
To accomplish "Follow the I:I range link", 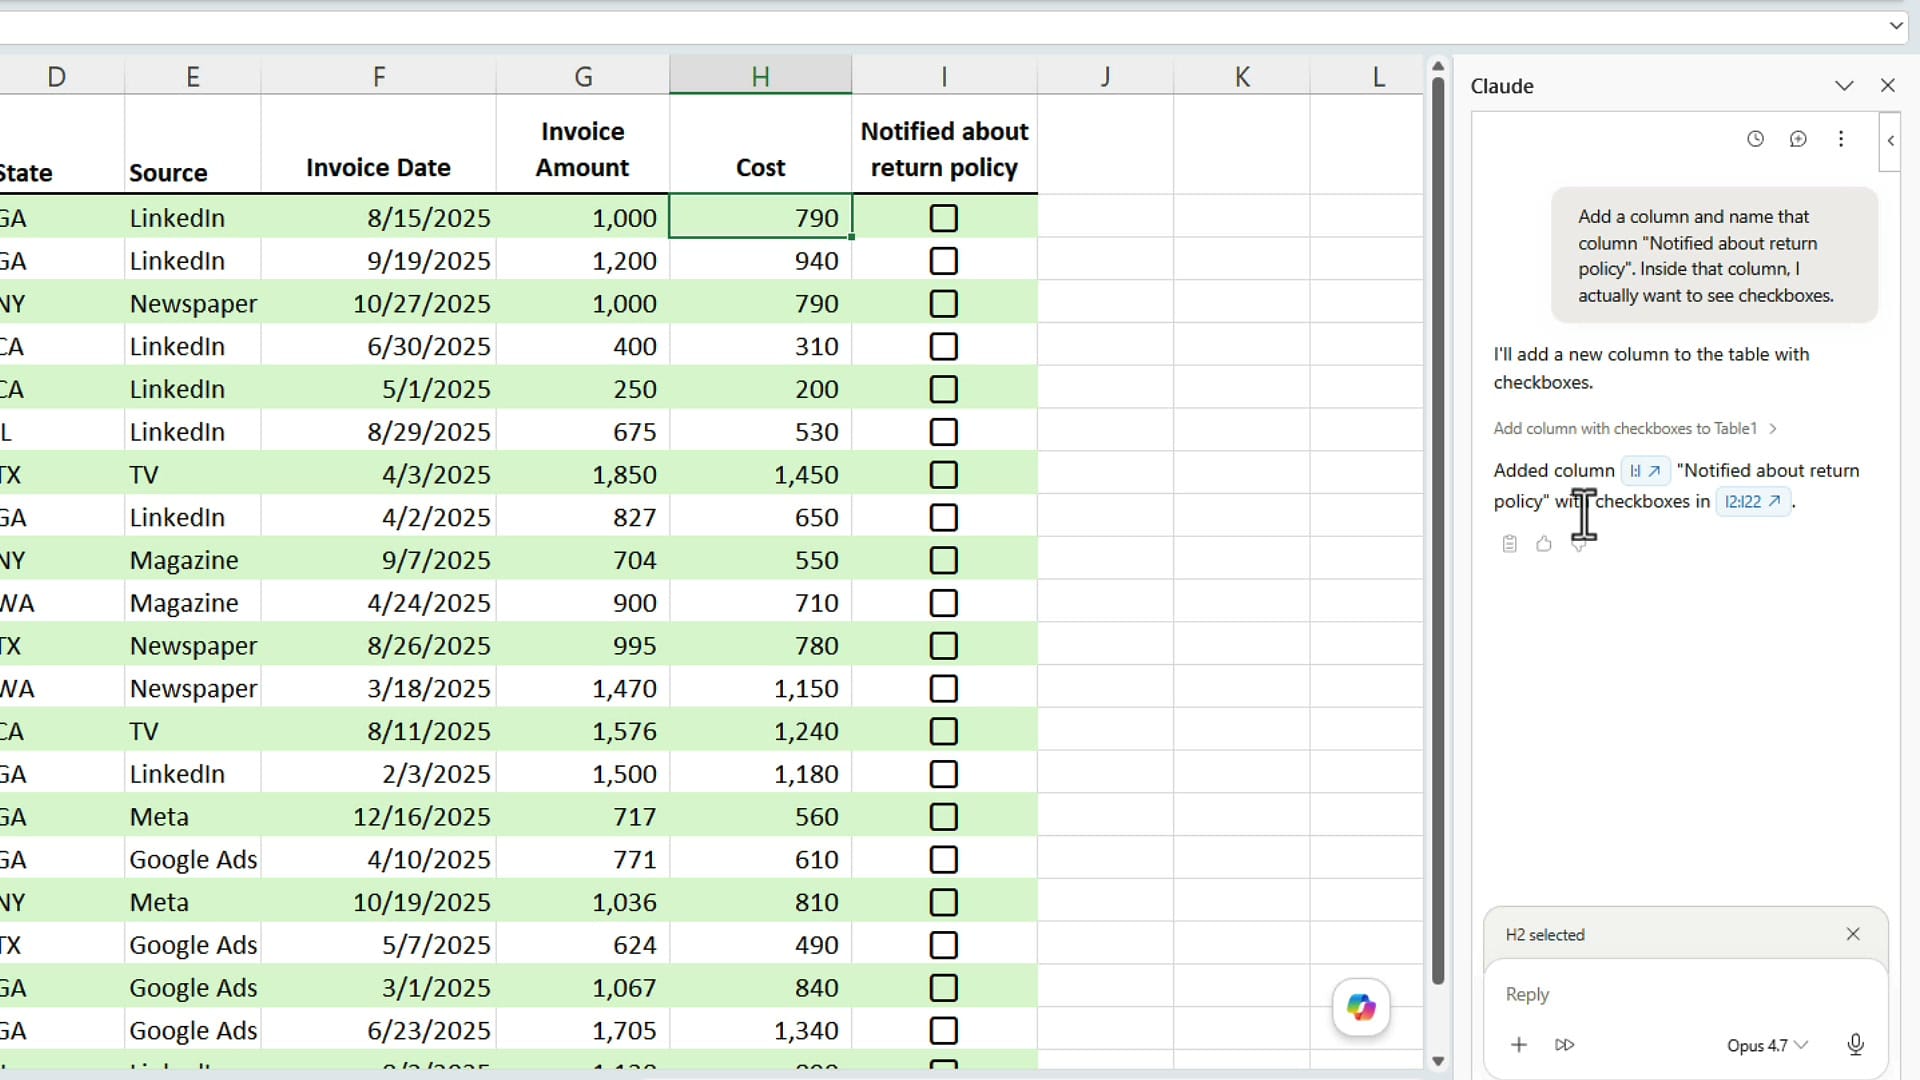I will 1644,471.
